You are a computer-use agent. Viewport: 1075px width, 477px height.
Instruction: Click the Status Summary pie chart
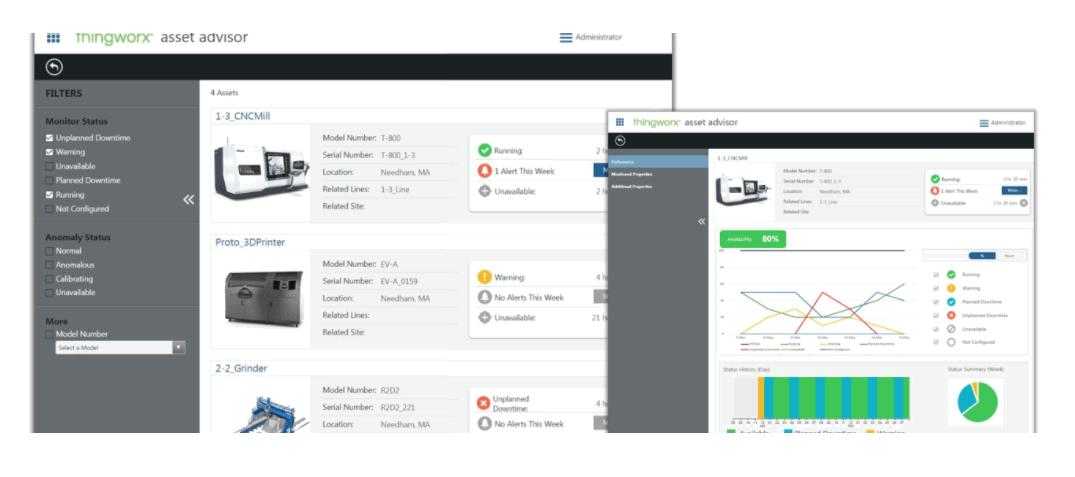coord(976,402)
